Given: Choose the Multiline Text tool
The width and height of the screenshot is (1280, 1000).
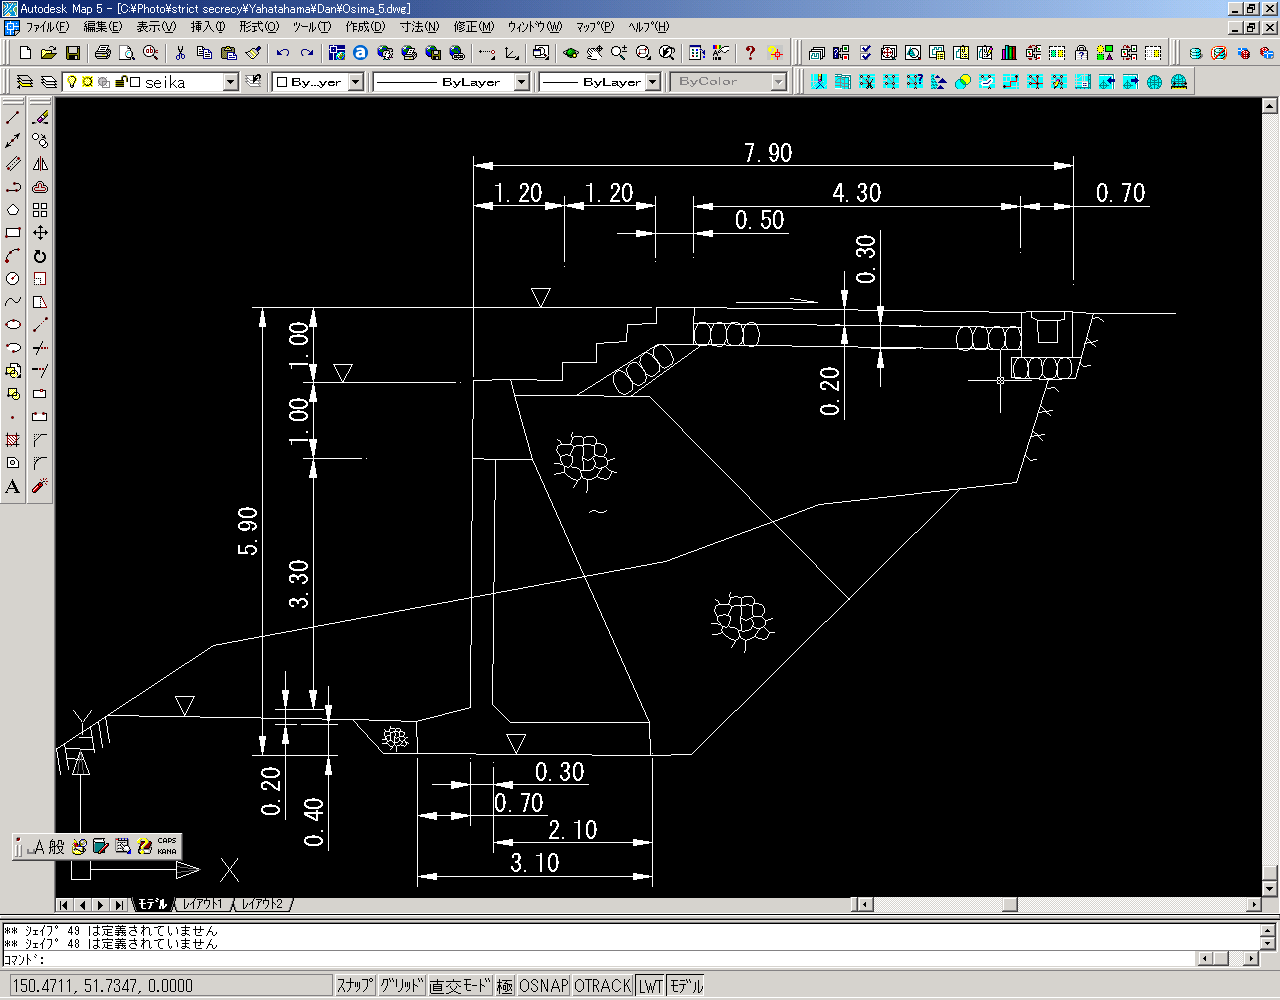Looking at the screenshot, I should pyautogui.click(x=13, y=487).
